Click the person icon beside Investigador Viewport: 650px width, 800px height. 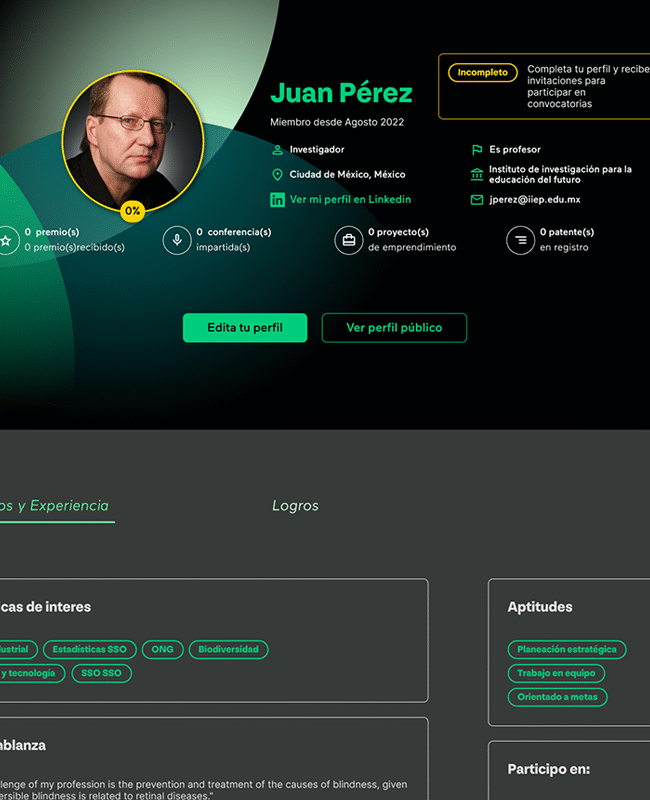click(x=277, y=150)
